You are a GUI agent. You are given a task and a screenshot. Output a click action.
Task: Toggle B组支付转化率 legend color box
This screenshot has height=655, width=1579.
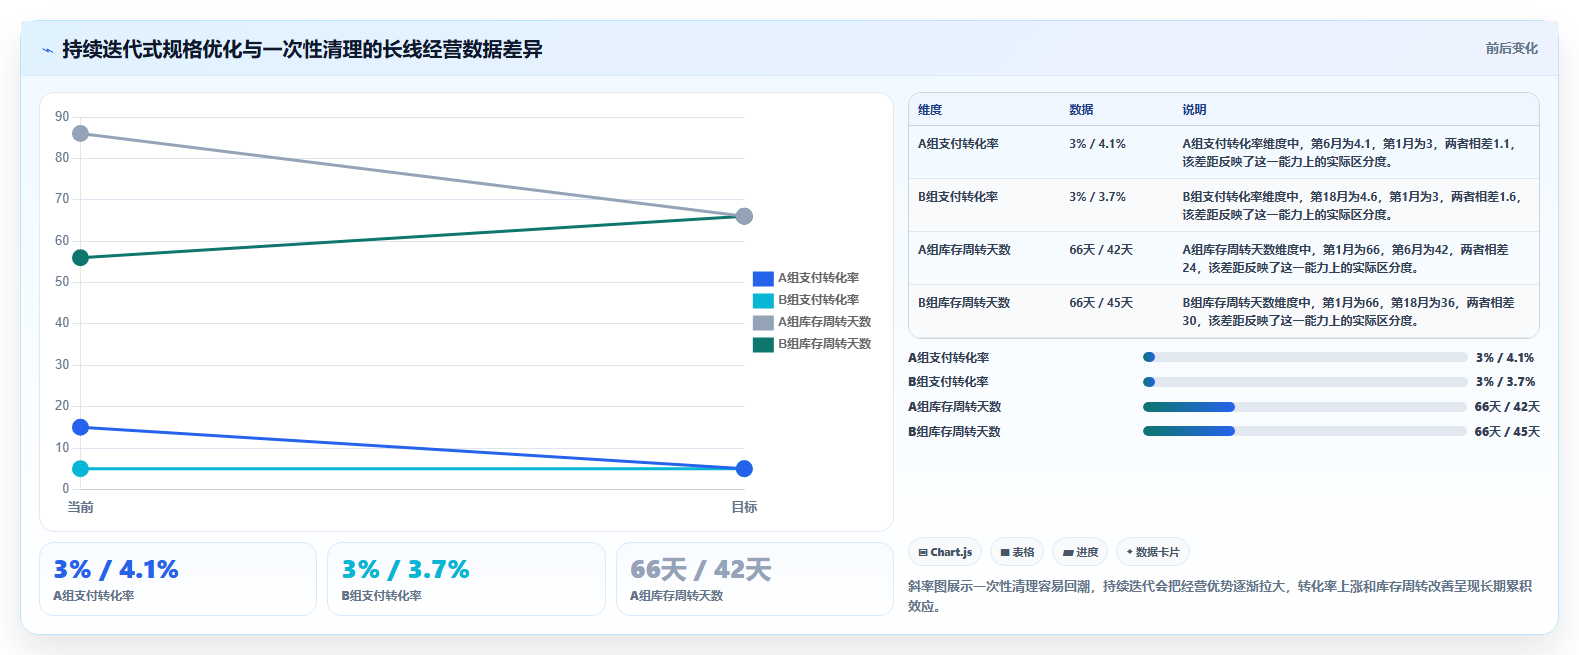(x=763, y=300)
